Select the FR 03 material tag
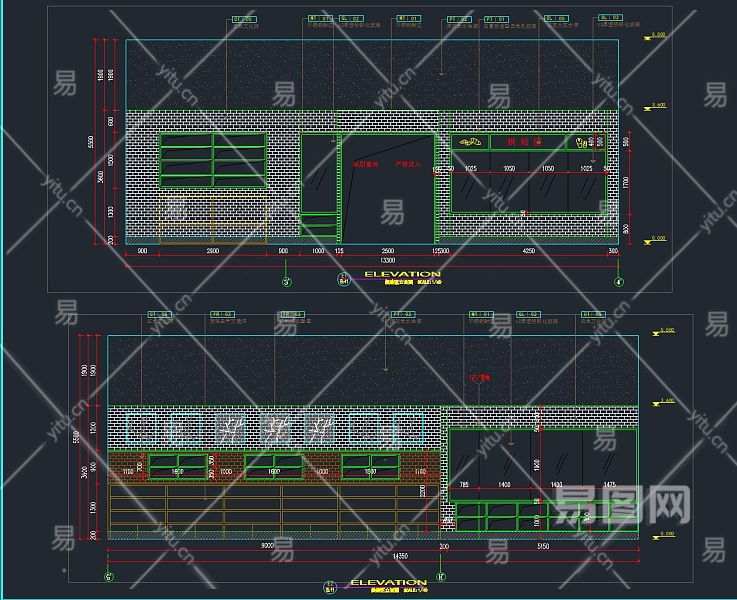The image size is (737, 600). pyautogui.click(x=292, y=314)
